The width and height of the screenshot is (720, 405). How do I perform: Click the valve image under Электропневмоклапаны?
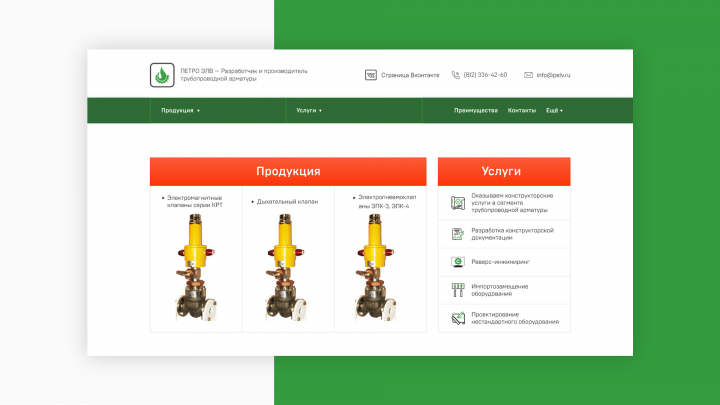(x=376, y=267)
